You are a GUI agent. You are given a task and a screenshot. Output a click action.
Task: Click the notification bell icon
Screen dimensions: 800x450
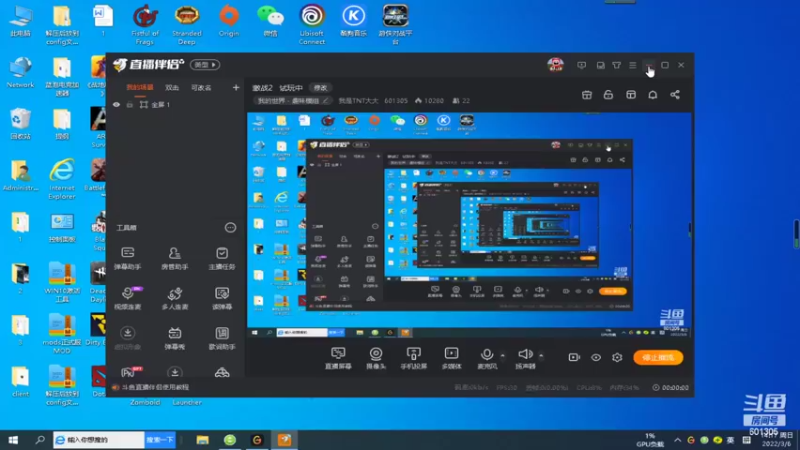click(653, 95)
